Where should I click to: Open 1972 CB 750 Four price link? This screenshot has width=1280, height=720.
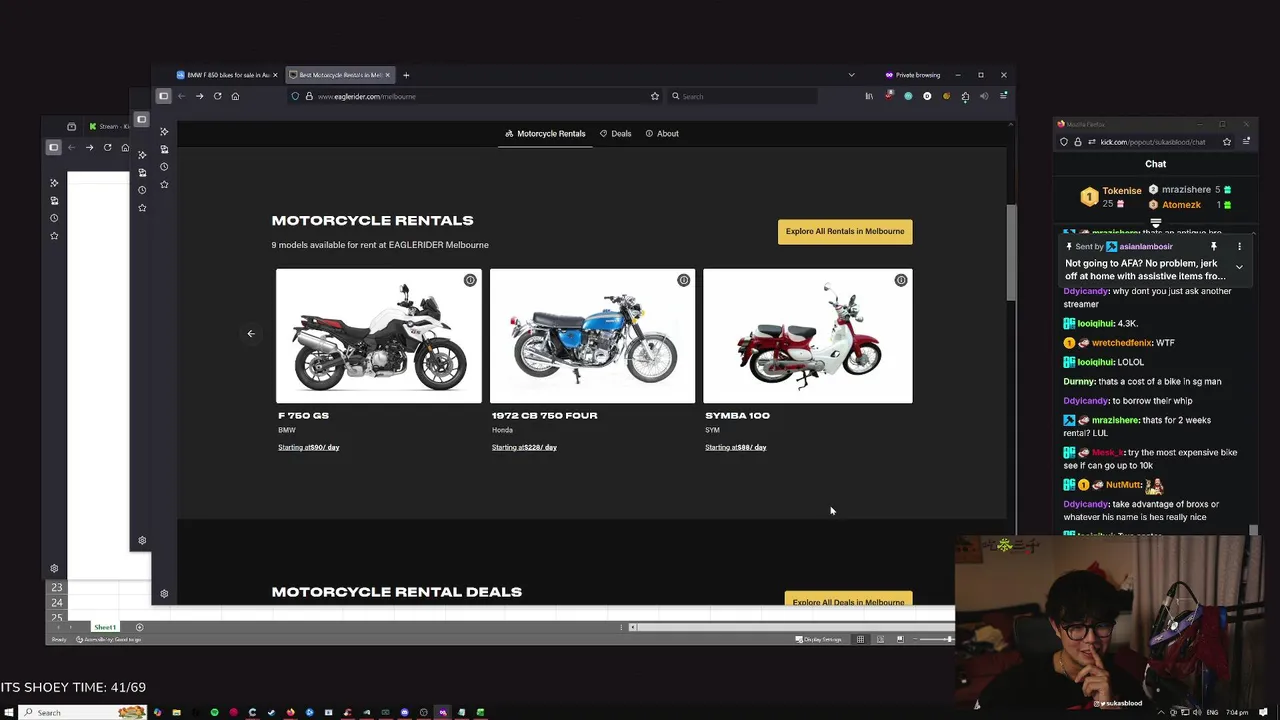click(524, 447)
